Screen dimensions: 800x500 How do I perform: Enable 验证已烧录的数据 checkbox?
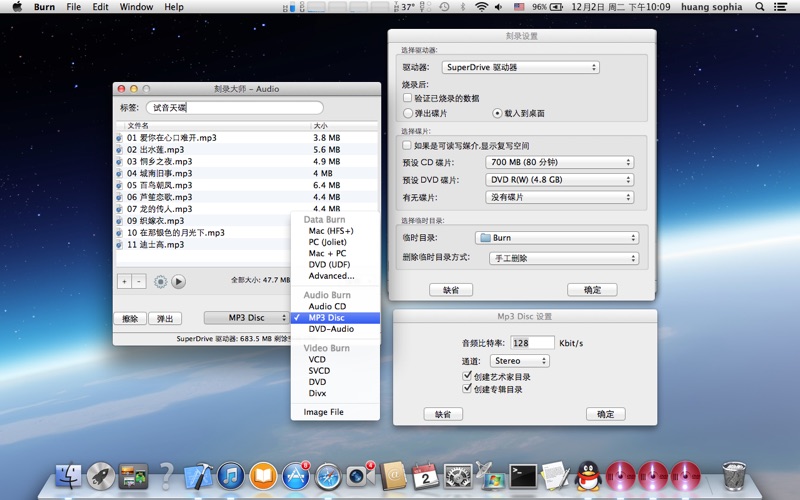pos(408,98)
